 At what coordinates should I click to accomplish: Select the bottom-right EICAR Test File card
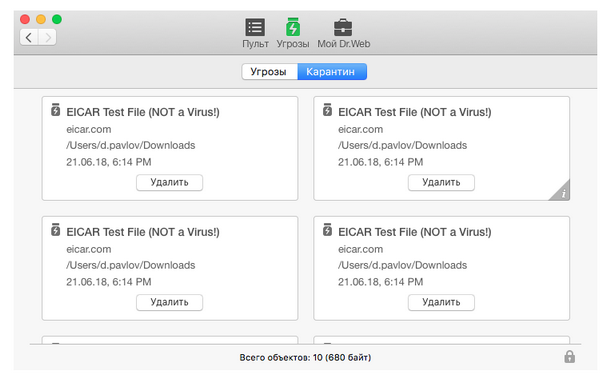441,269
